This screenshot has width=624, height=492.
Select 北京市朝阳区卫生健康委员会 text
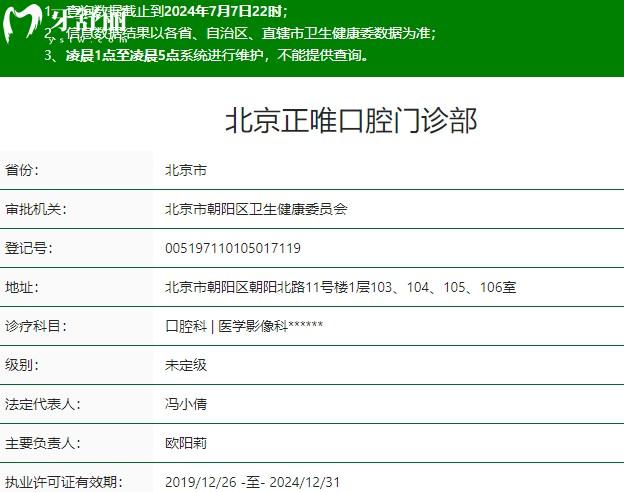pos(256,209)
